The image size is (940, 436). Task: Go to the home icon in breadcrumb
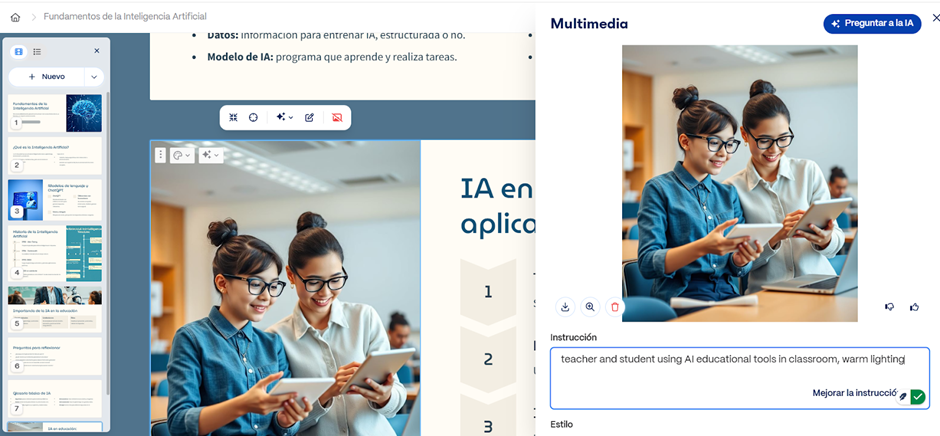pos(15,17)
